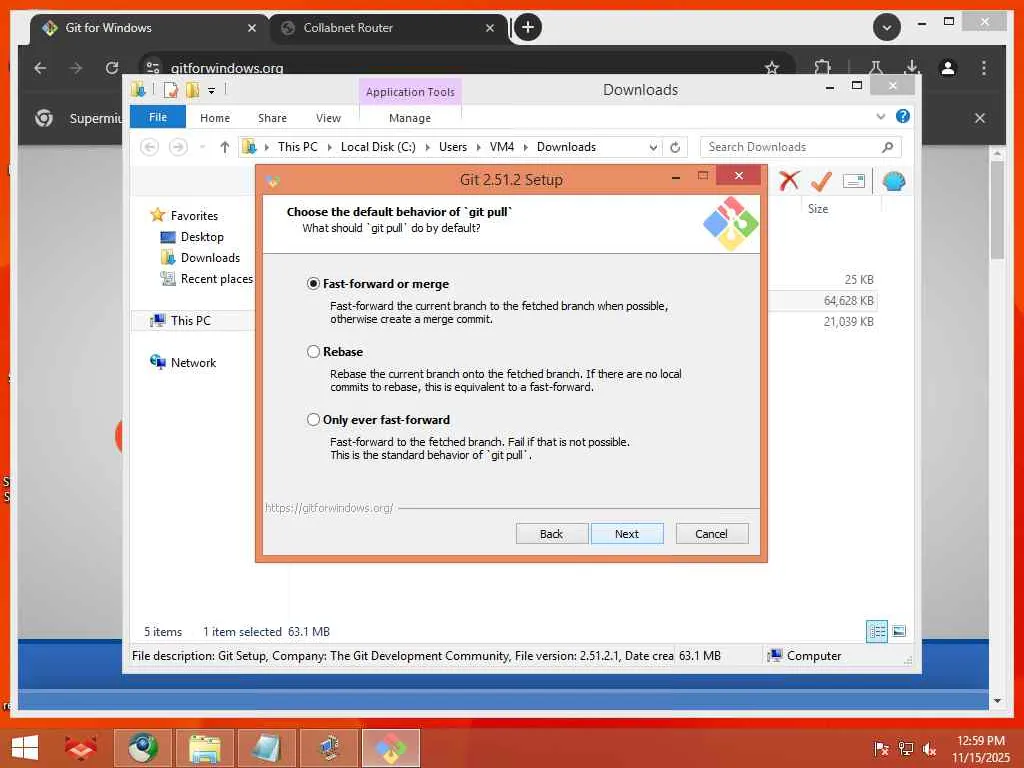This screenshot has height=768, width=1024.
Task: Click the Git logo in the Setup title bar
Action: pyautogui.click(x=273, y=180)
